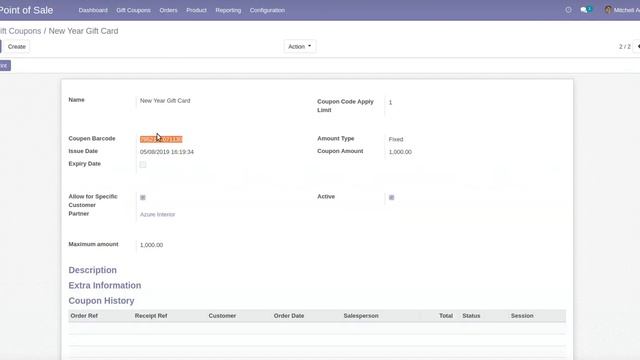Image resolution: width=640 pixels, height=360 pixels.
Task: Click the New Year Gift Card breadcrumb title
Action: [83, 31]
